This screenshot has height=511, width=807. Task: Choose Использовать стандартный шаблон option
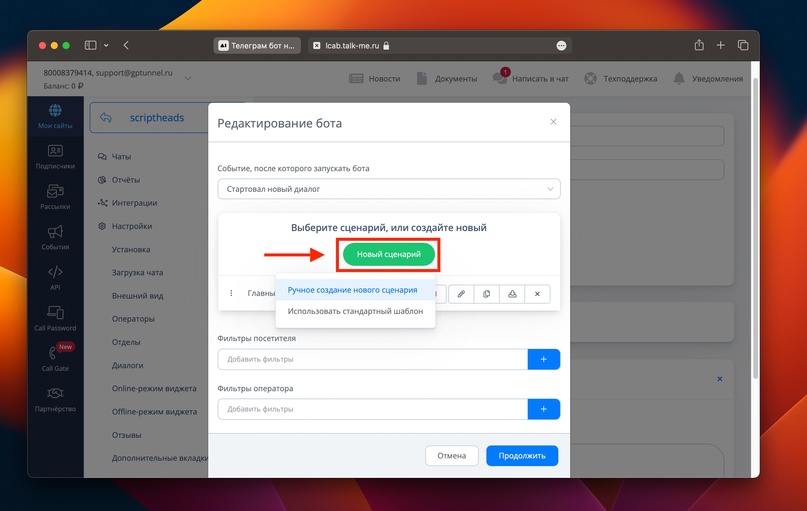pyautogui.click(x=355, y=311)
